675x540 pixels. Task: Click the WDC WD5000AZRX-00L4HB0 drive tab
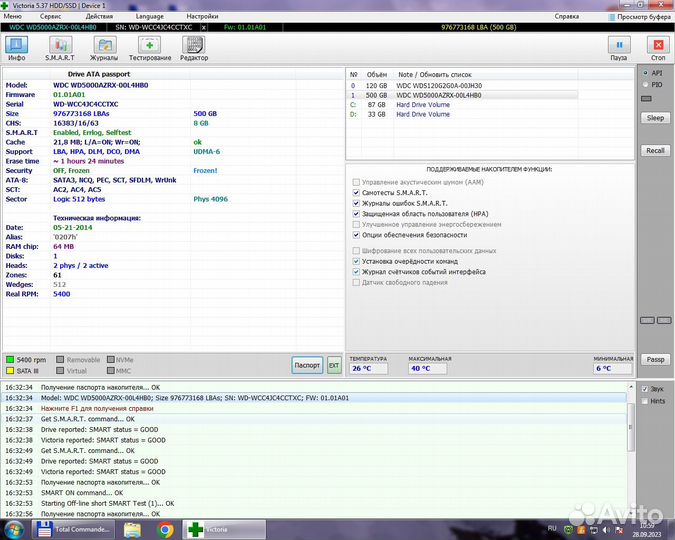pos(53,27)
